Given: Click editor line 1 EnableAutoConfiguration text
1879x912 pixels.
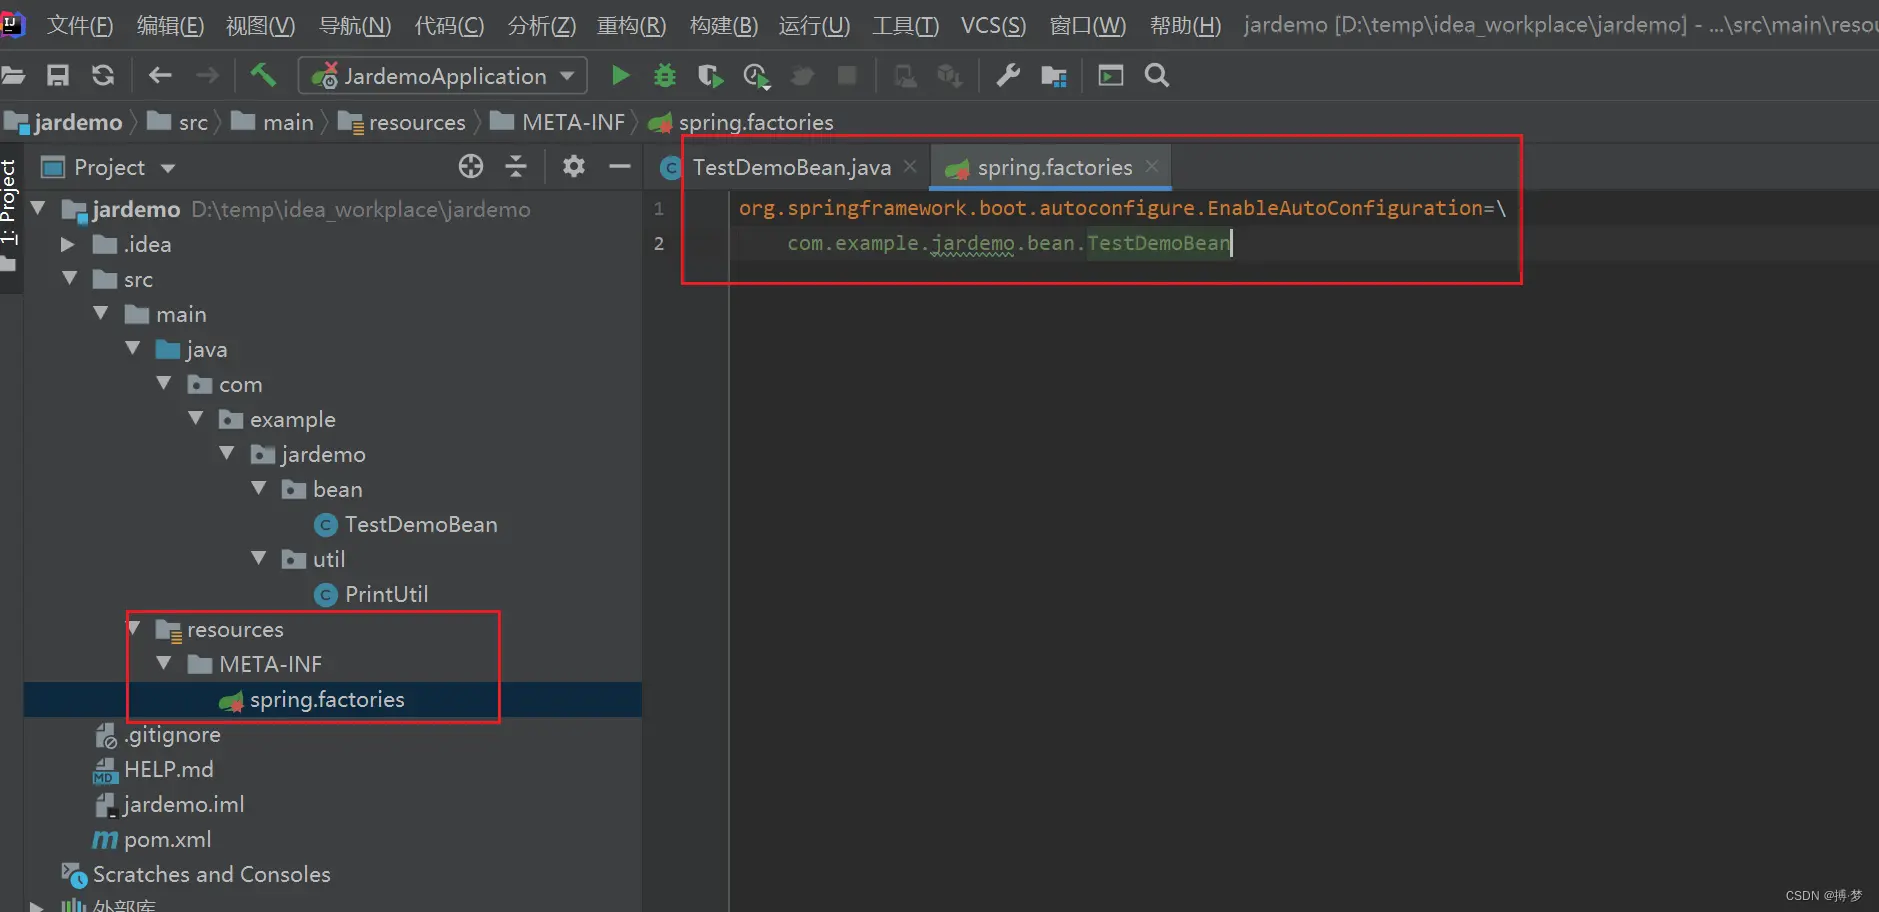Looking at the screenshot, I should click(x=1344, y=208).
